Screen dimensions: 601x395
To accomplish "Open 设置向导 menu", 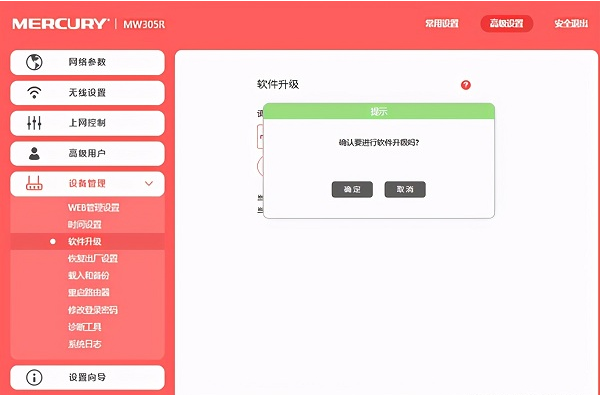I will 87,377.
